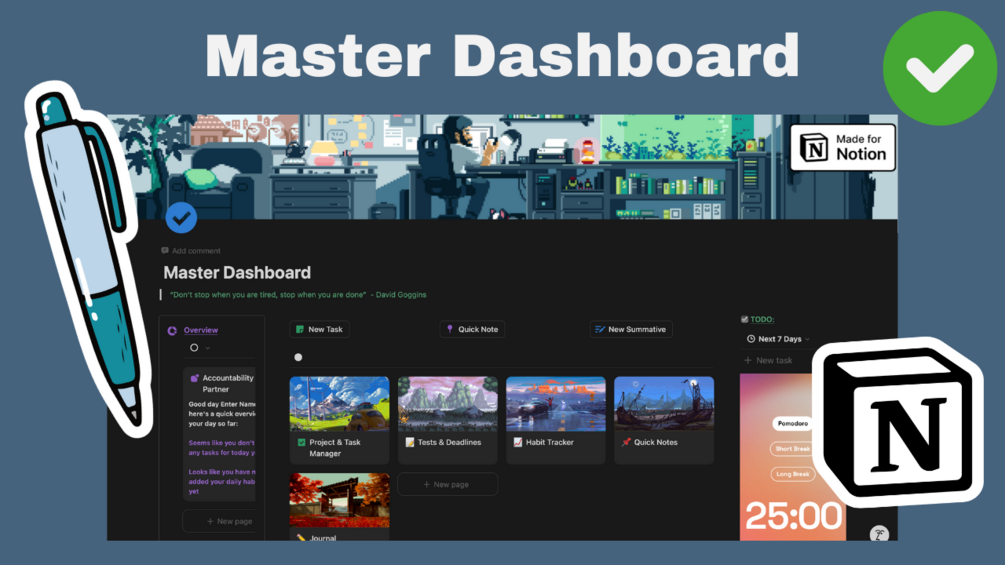
Task: Open the Quick Notes shipwreck thumbnail
Action: [664, 404]
